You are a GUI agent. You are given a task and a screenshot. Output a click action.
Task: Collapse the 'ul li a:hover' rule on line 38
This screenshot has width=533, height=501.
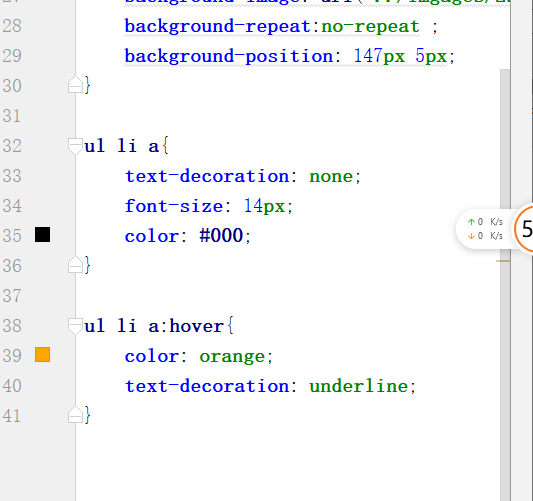click(x=75, y=326)
